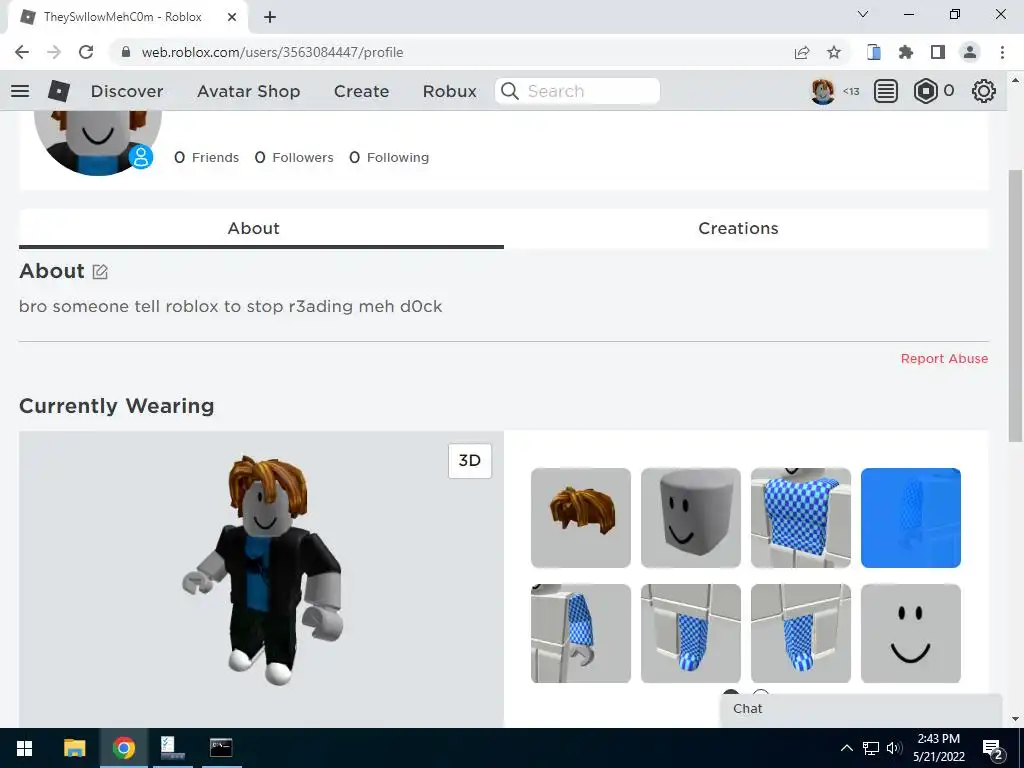The height and width of the screenshot is (768, 1024).
Task: Open the blue extension icon in toolbar
Action: click(x=874, y=52)
